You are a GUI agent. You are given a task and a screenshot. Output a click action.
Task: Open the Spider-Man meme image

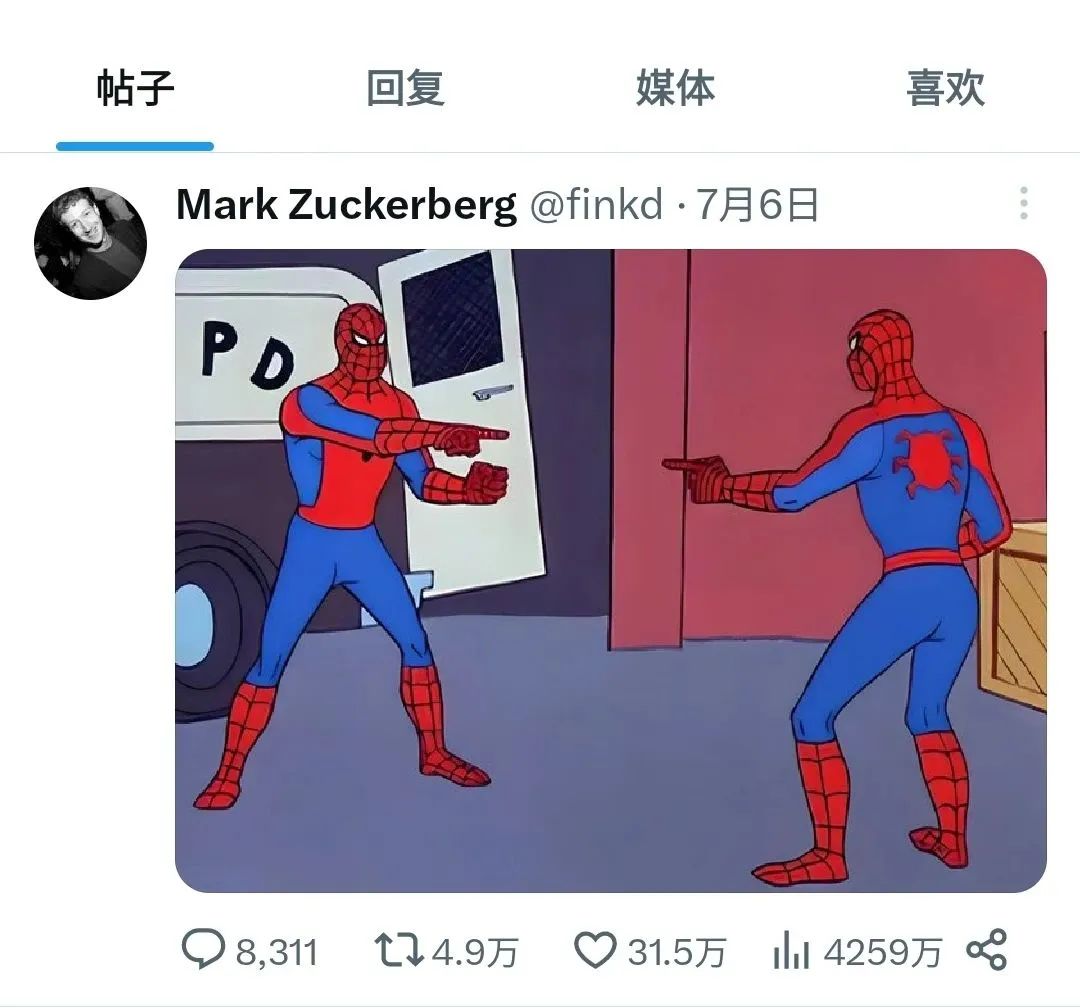[611, 570]
